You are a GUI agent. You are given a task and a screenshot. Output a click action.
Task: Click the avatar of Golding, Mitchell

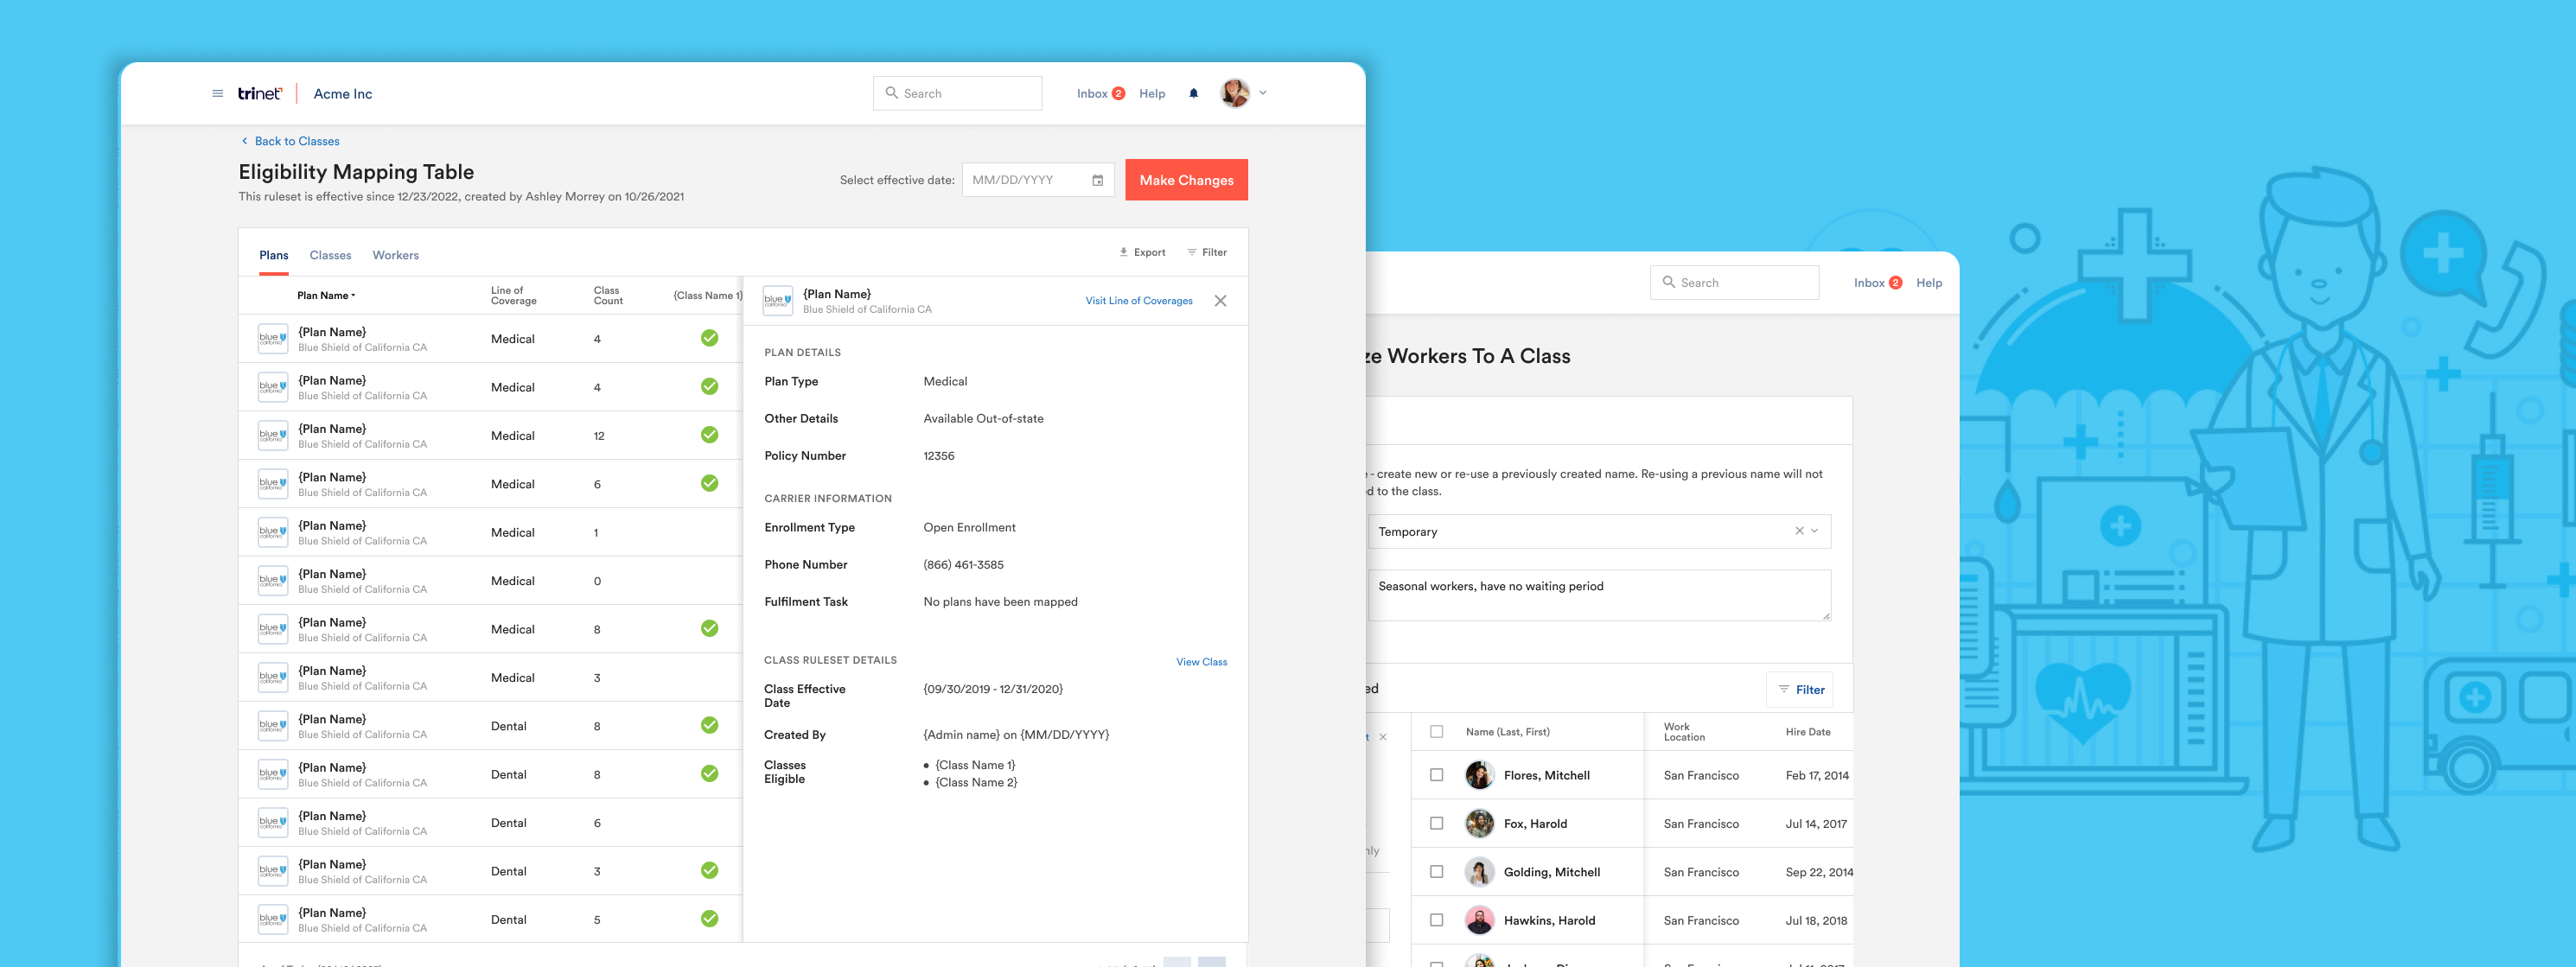coord(1479,872)
